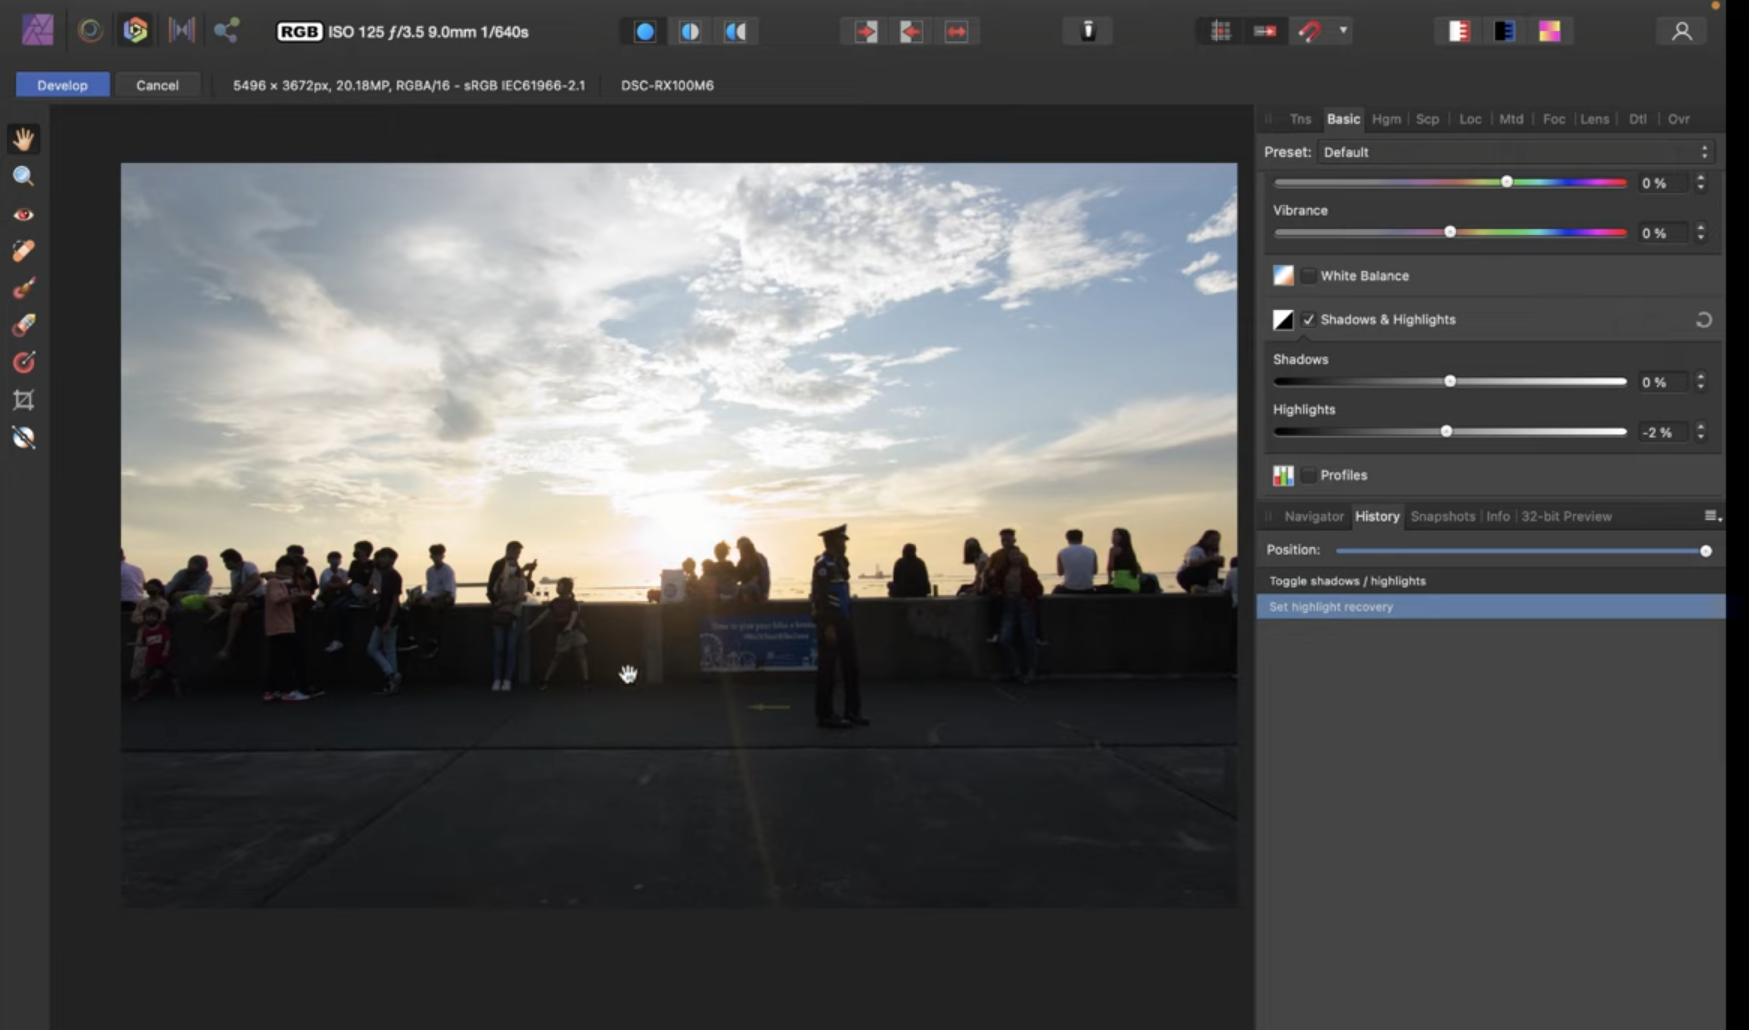Switch to the Export persona icon

[x=226, y=31]
